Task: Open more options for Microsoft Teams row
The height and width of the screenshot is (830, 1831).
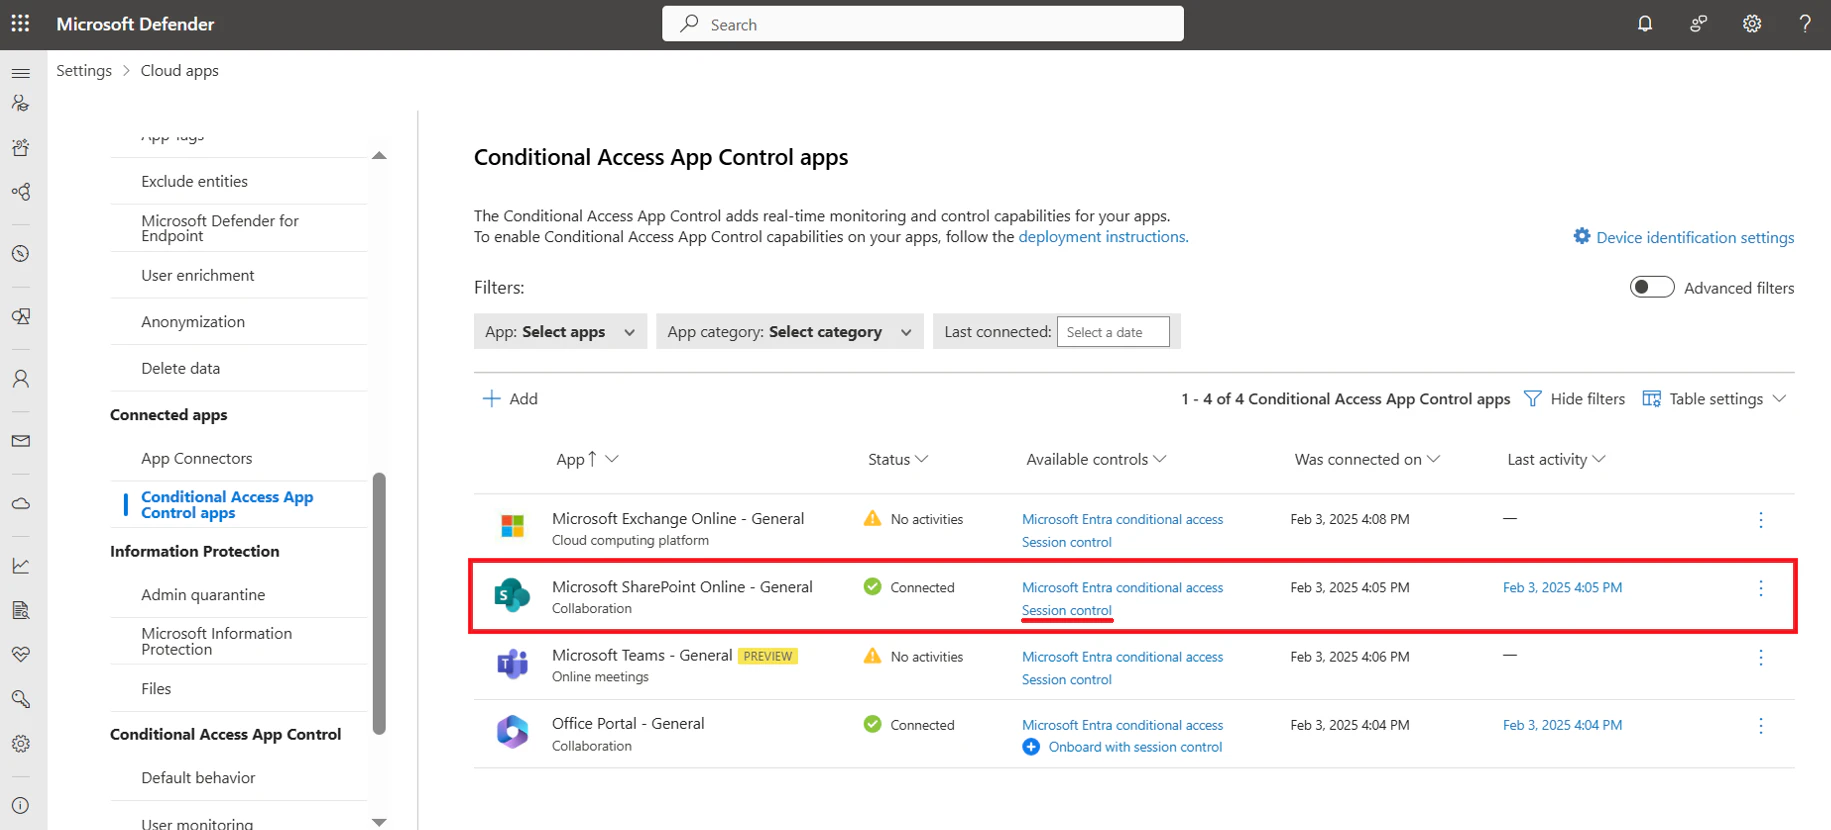Action: click(1761, 657)
